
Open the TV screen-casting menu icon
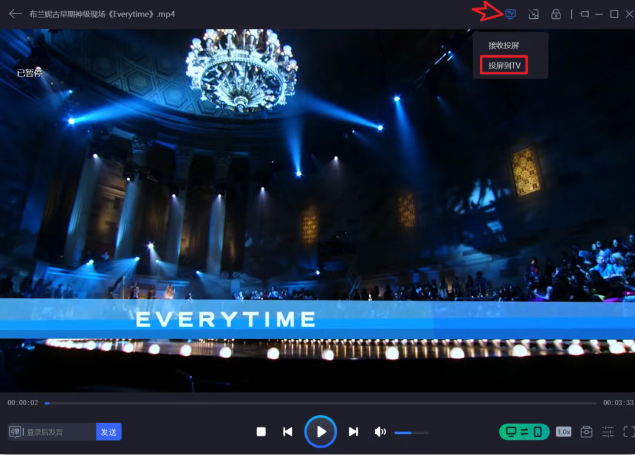pos(510,14)
